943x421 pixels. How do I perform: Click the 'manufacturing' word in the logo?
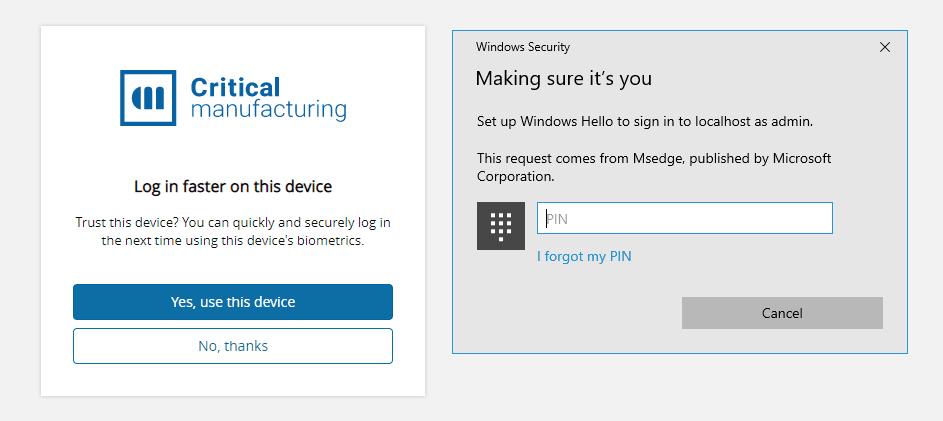pyautogui.click(x=268, y=109)
